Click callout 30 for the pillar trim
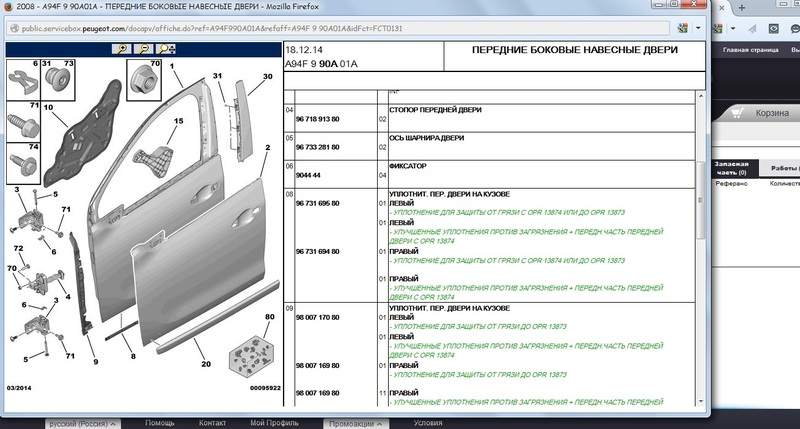This screenshot has width=800, height=429. tap(268, 76)
